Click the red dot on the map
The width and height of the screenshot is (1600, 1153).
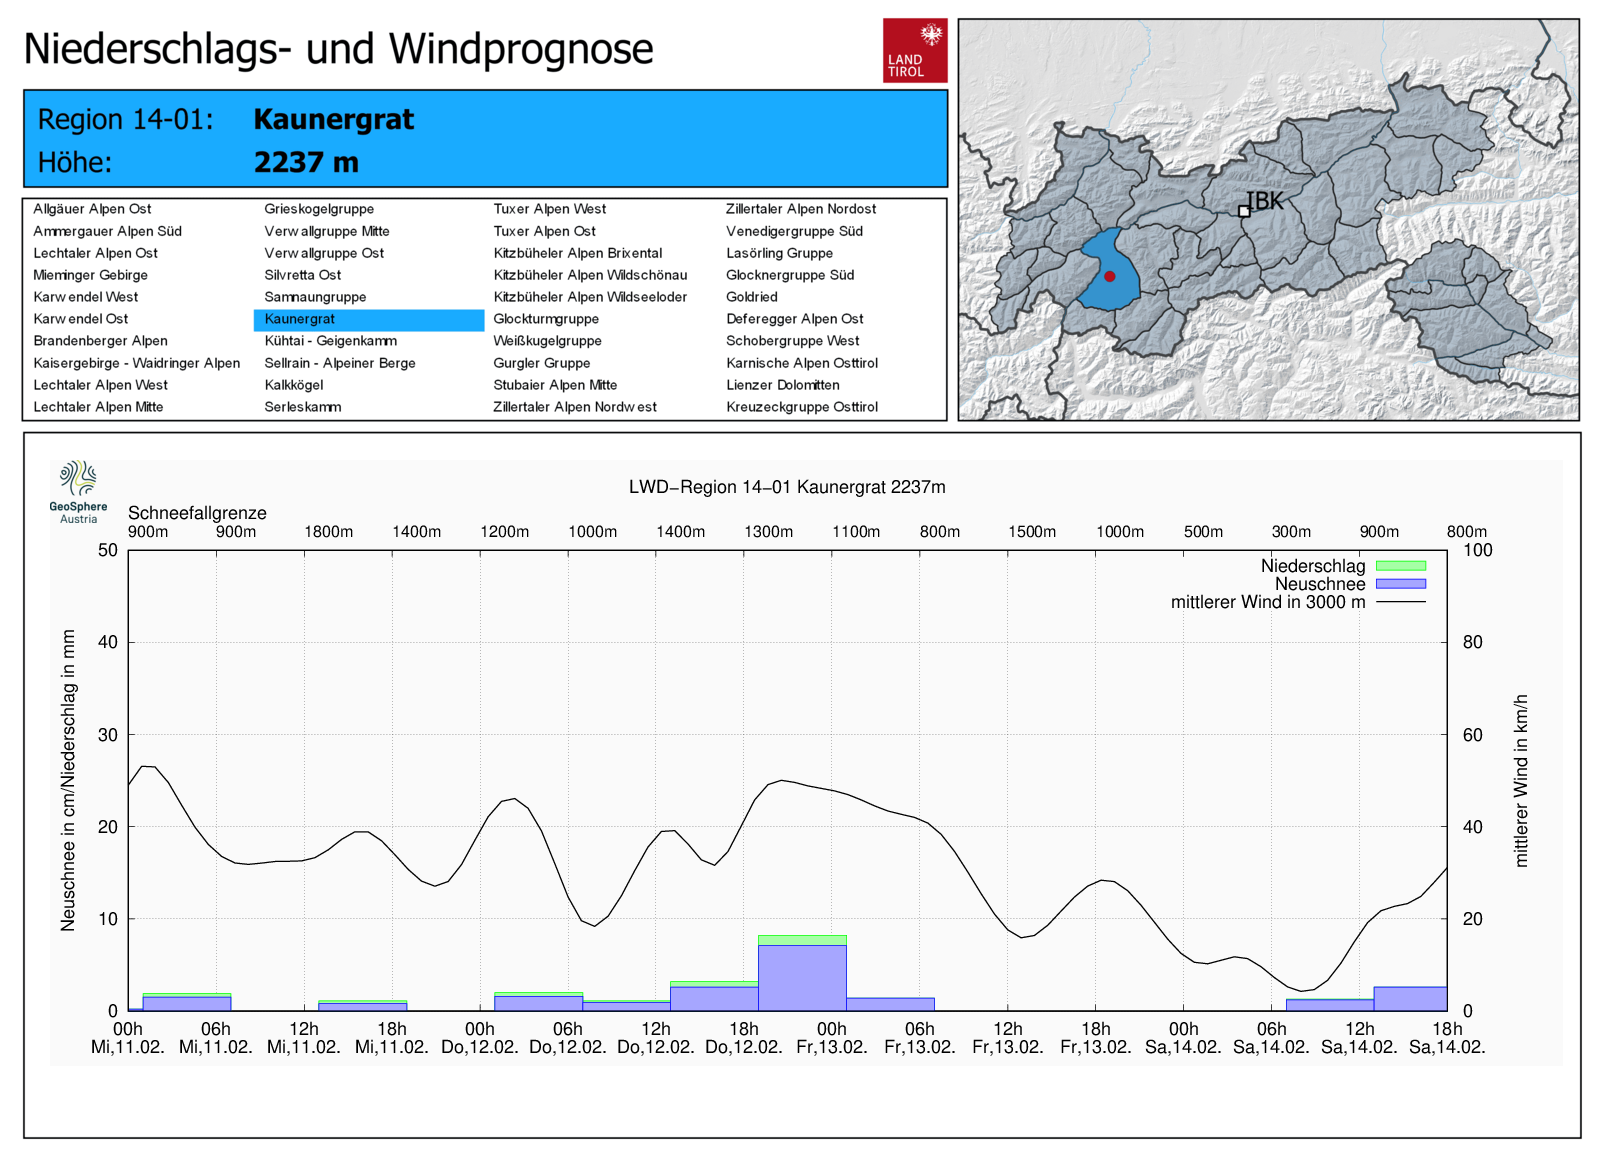pyautogui.click(x=1109, y=276)
